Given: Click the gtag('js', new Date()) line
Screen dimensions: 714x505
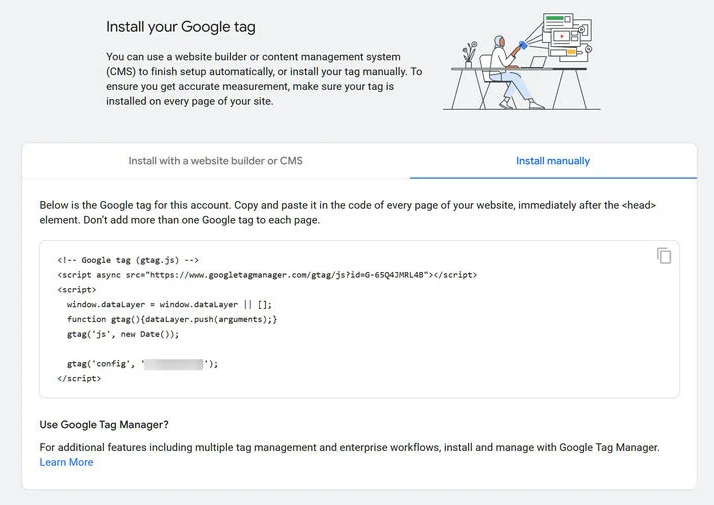Looking at the screenshot, I should point(123,334).
